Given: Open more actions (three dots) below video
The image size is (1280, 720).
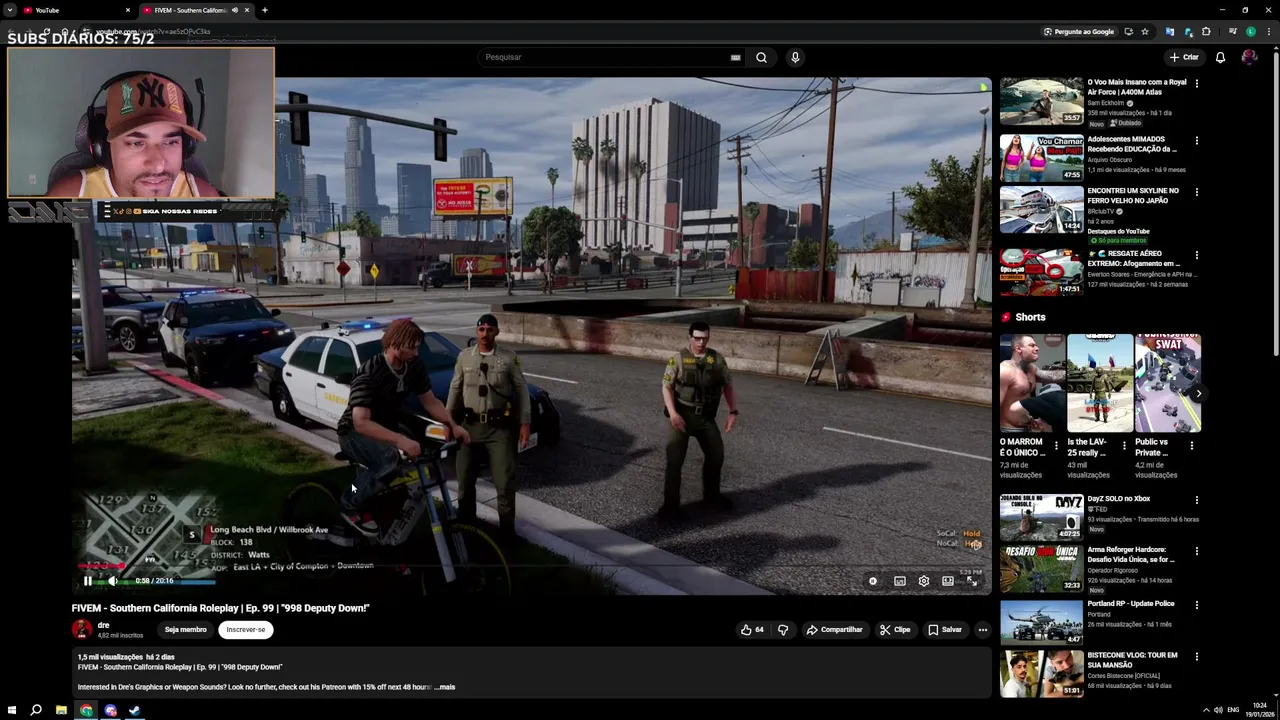Looking at the screenshot, I should (983, 630).
